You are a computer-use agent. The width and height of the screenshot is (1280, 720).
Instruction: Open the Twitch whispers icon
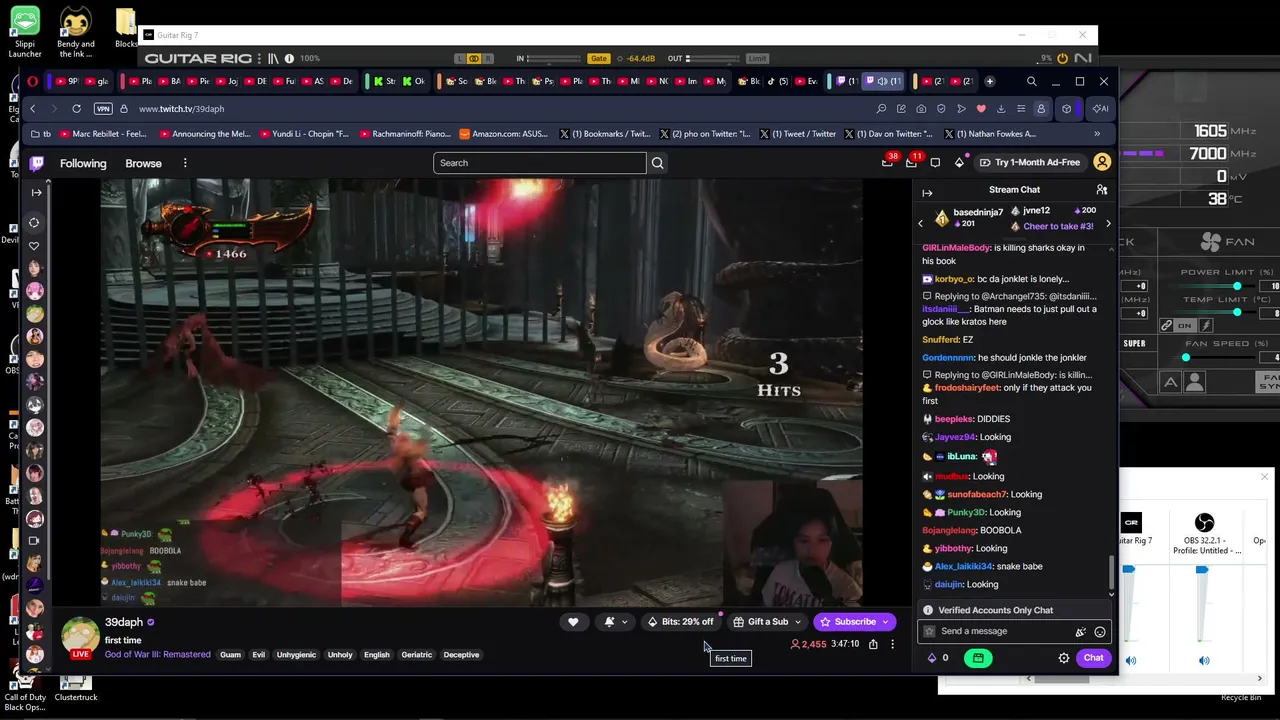pos(935,163)
